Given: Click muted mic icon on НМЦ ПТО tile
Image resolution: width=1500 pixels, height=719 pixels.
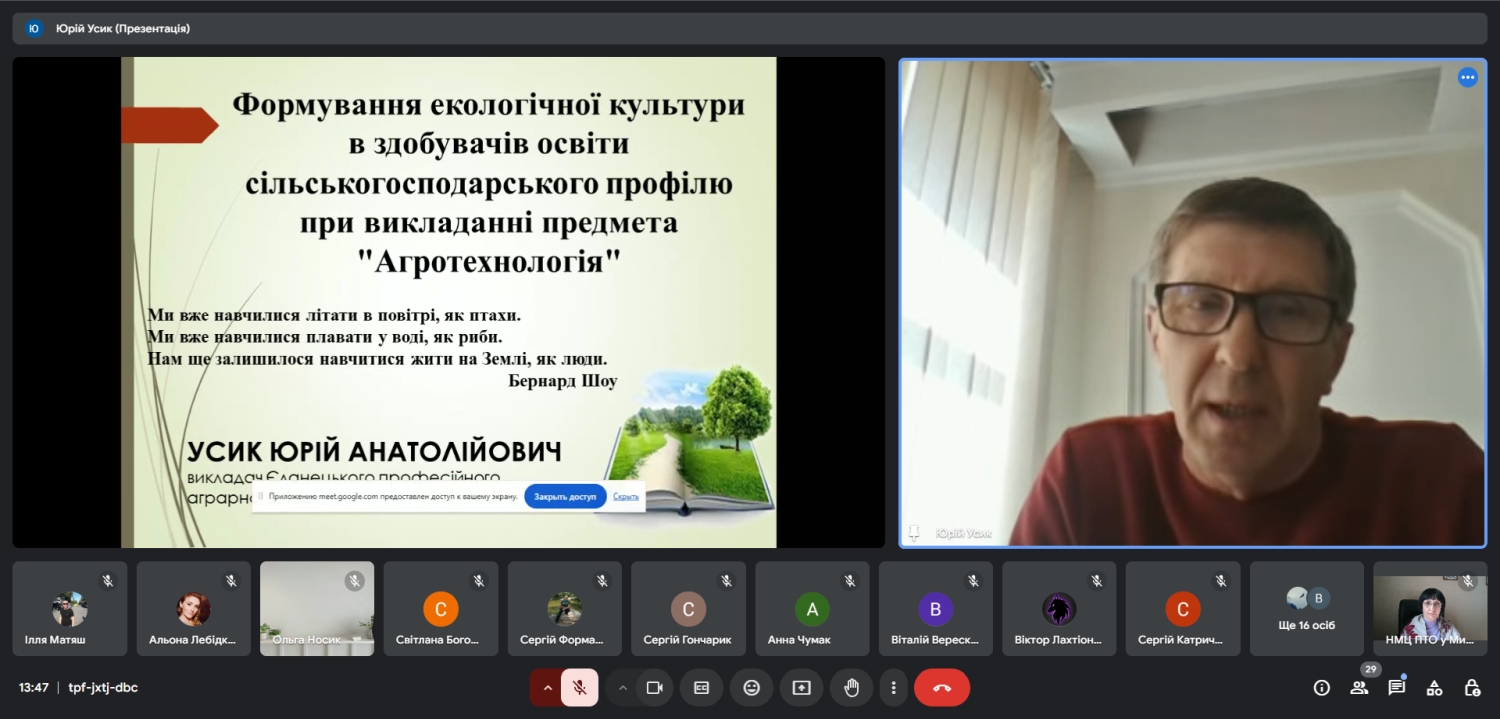Looking at the screenshot, I should click(x=1468, y=580).
